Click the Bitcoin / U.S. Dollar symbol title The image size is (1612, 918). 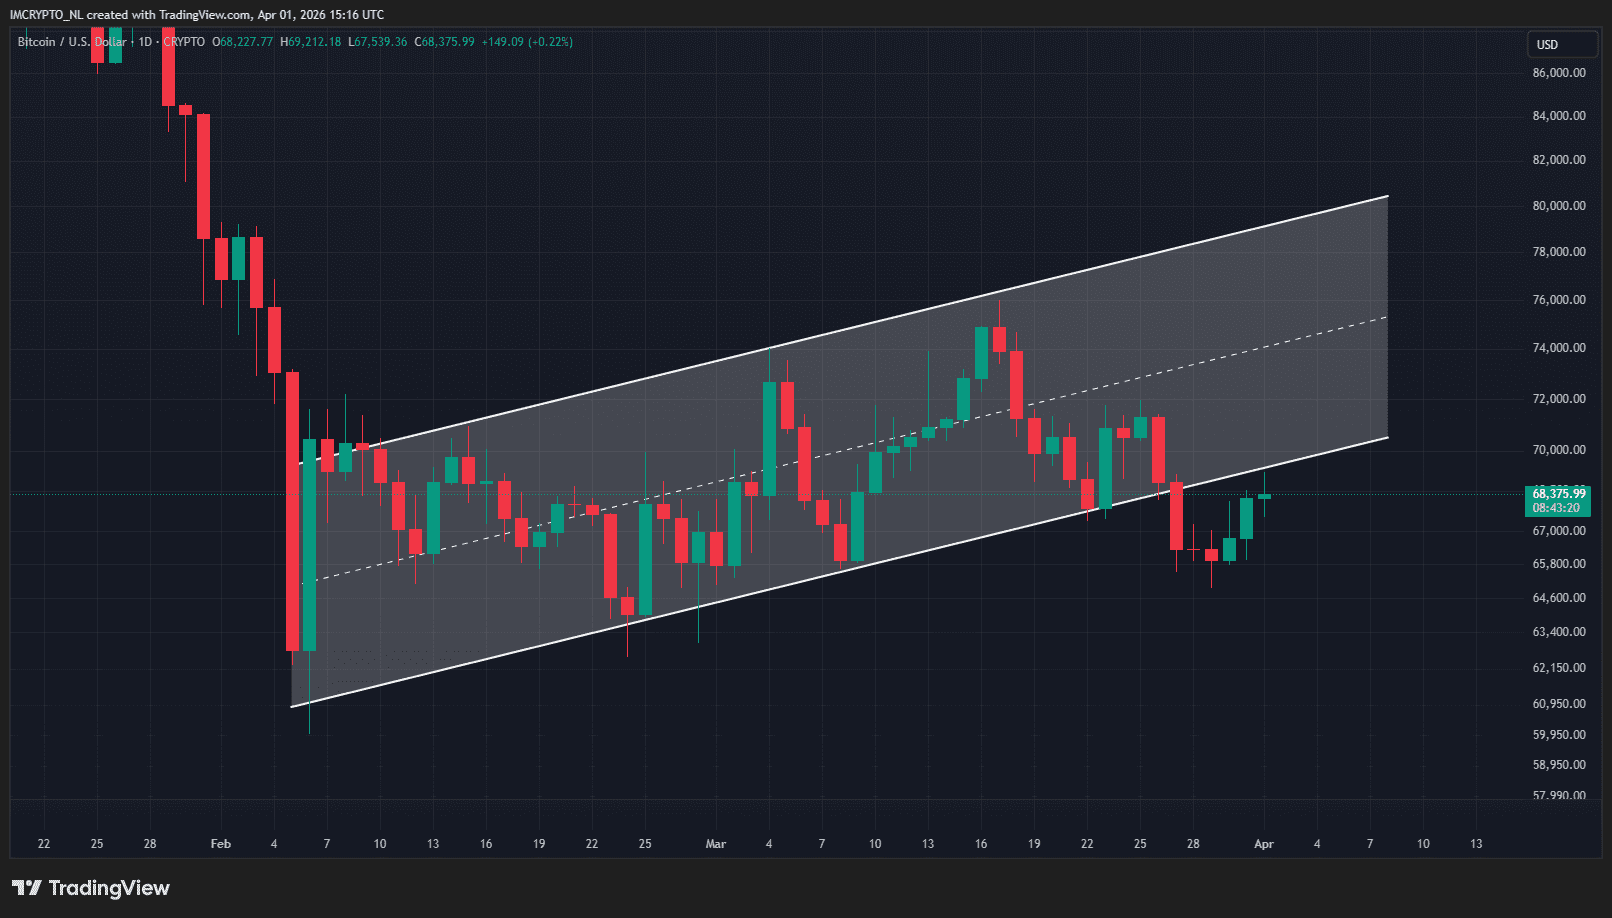(x=72, y=42)
